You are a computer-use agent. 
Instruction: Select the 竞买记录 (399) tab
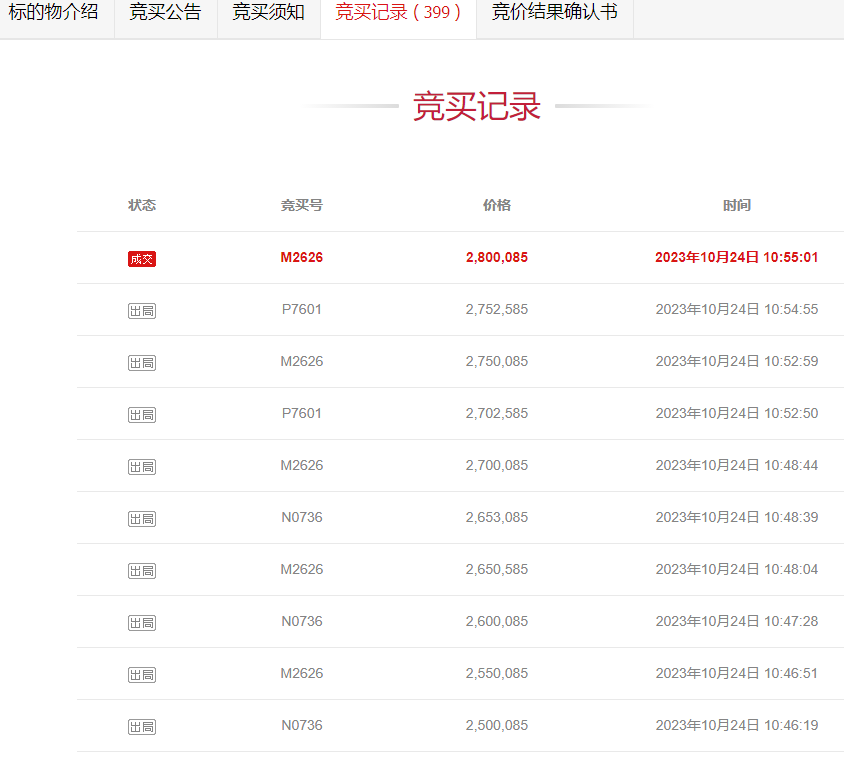pos(398,13)
